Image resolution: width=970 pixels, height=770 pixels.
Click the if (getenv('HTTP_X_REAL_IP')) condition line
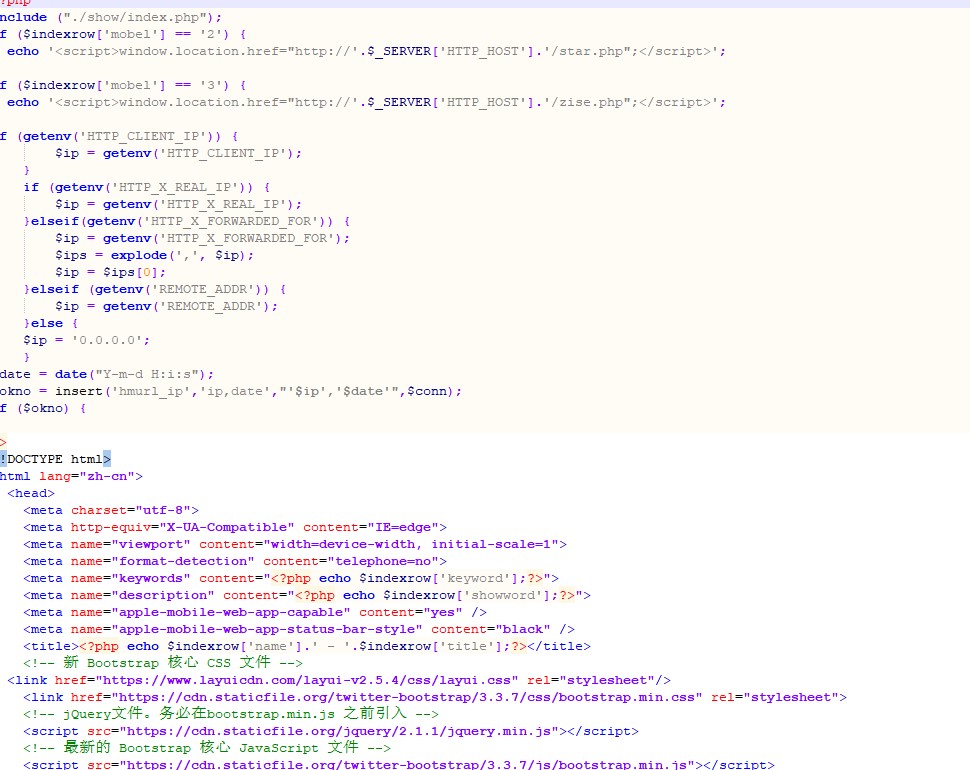click(147, 187)
